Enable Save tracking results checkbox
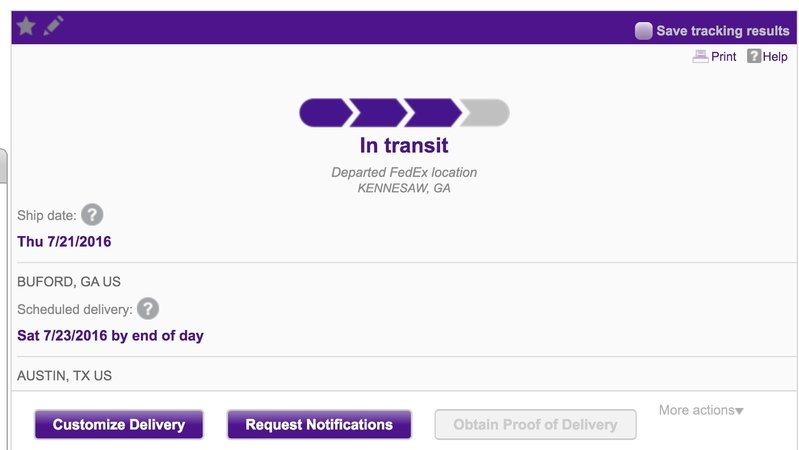The height and width of the screenshot is (450, 799). point(644,31)
